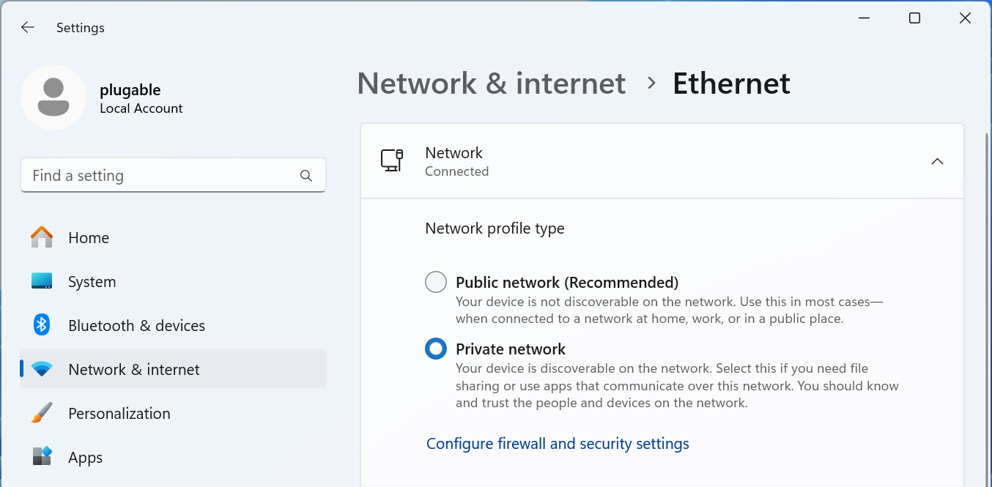The height and width of the screenshot is (487, 992).
Task: Collapse the Network section chevron
Action: pyautogui.click(x=937, y=161)
